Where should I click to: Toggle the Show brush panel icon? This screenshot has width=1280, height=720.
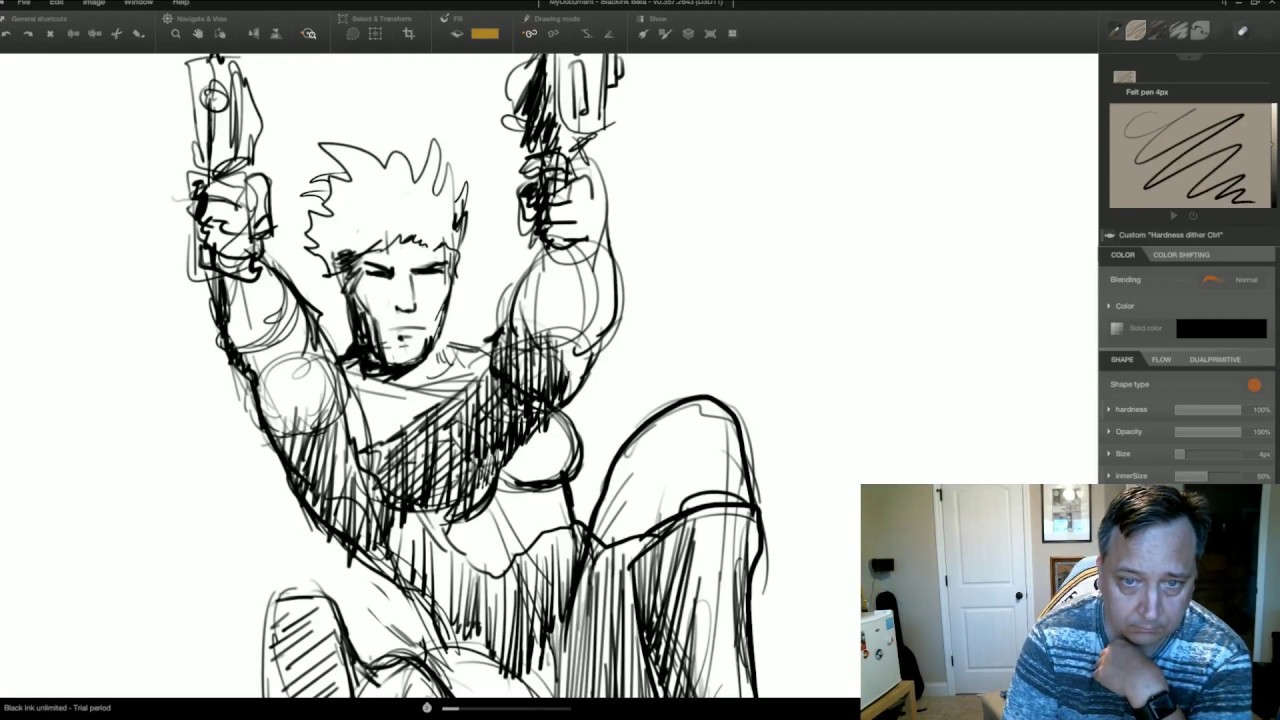(643, 34)
